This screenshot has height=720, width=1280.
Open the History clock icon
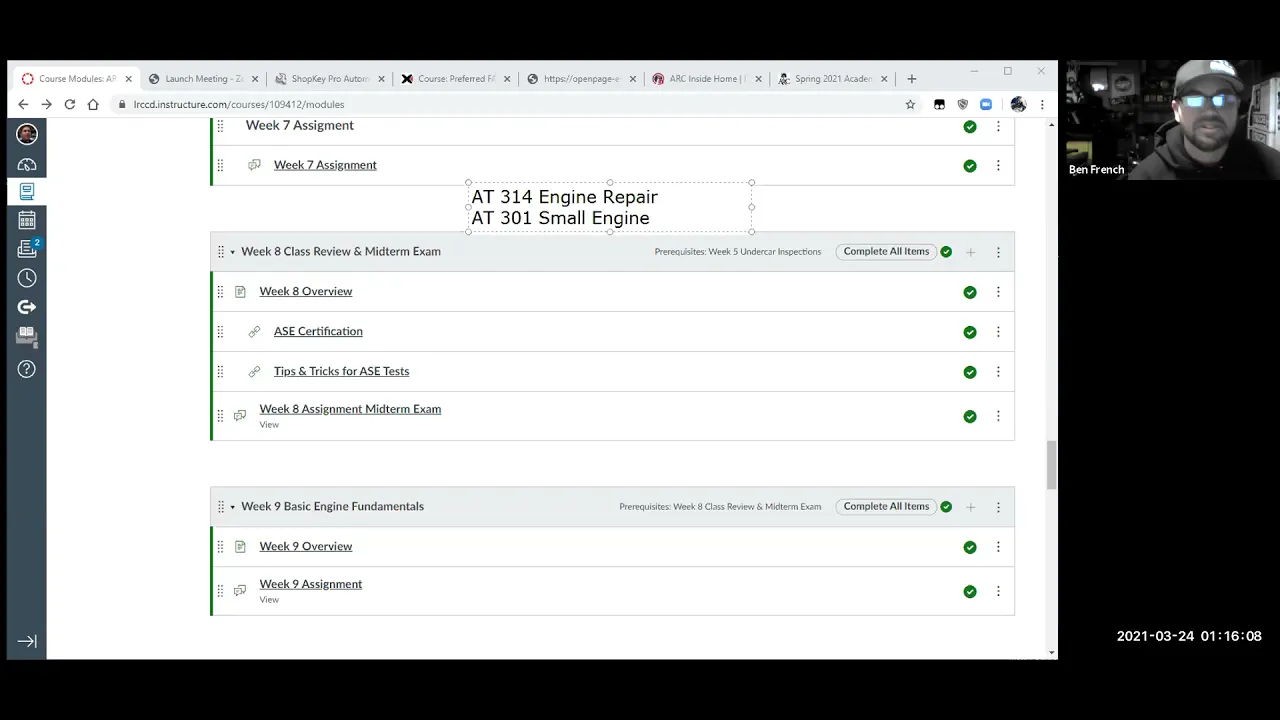pyautogui.click(x=27, y=278)
